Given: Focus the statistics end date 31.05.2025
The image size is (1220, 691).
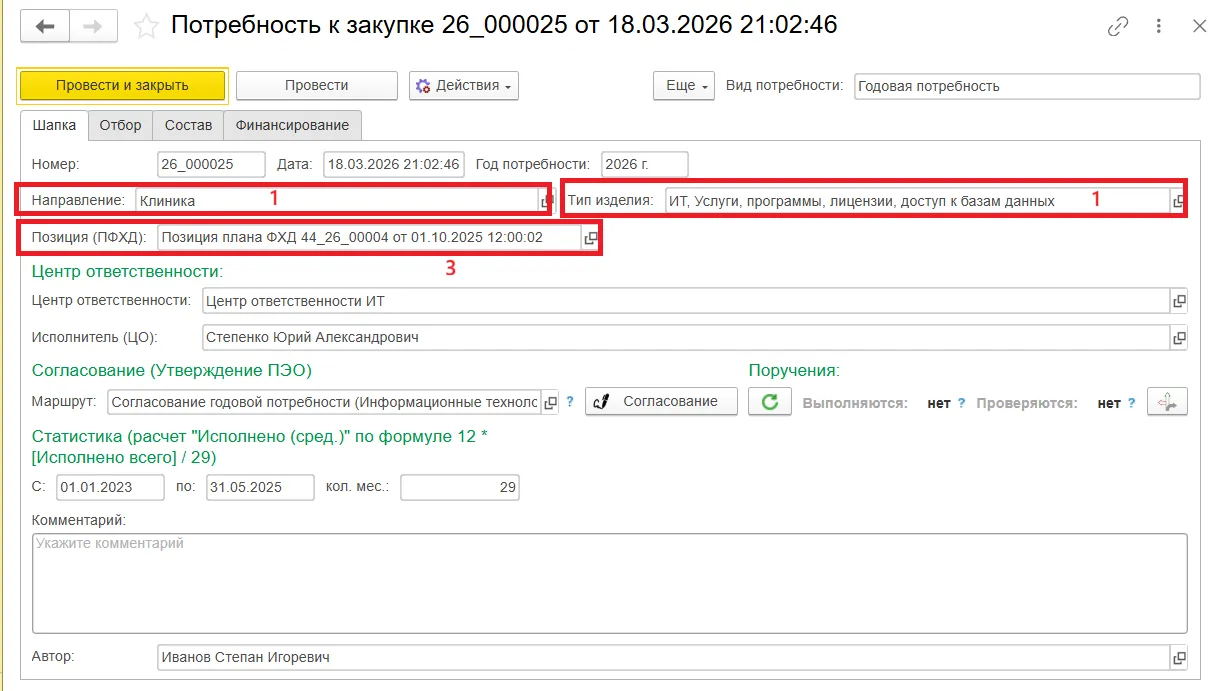Looking at the screenshot, I should click(260, 487).
